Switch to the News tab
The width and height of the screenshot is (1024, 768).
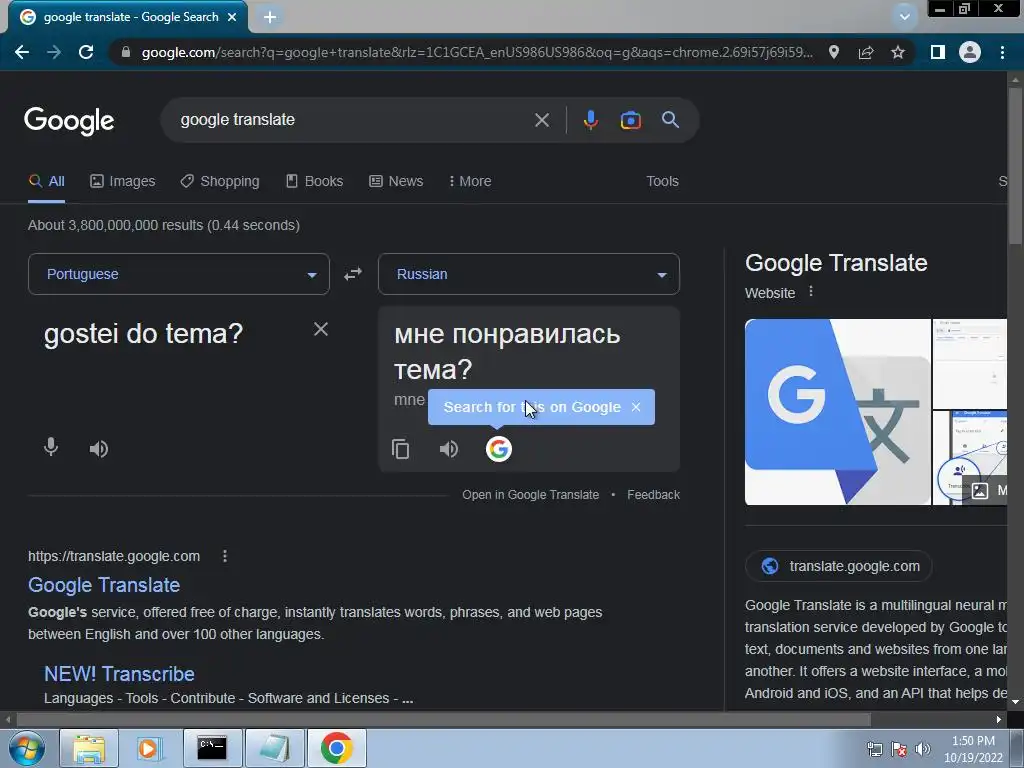396,181
